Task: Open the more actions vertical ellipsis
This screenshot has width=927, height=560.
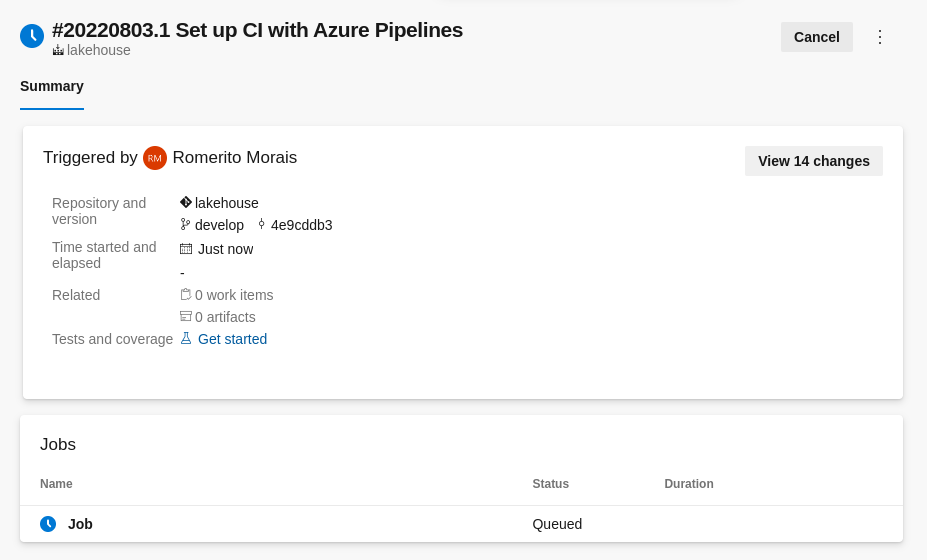Action: pyautogui.click(x=880, y=37)
